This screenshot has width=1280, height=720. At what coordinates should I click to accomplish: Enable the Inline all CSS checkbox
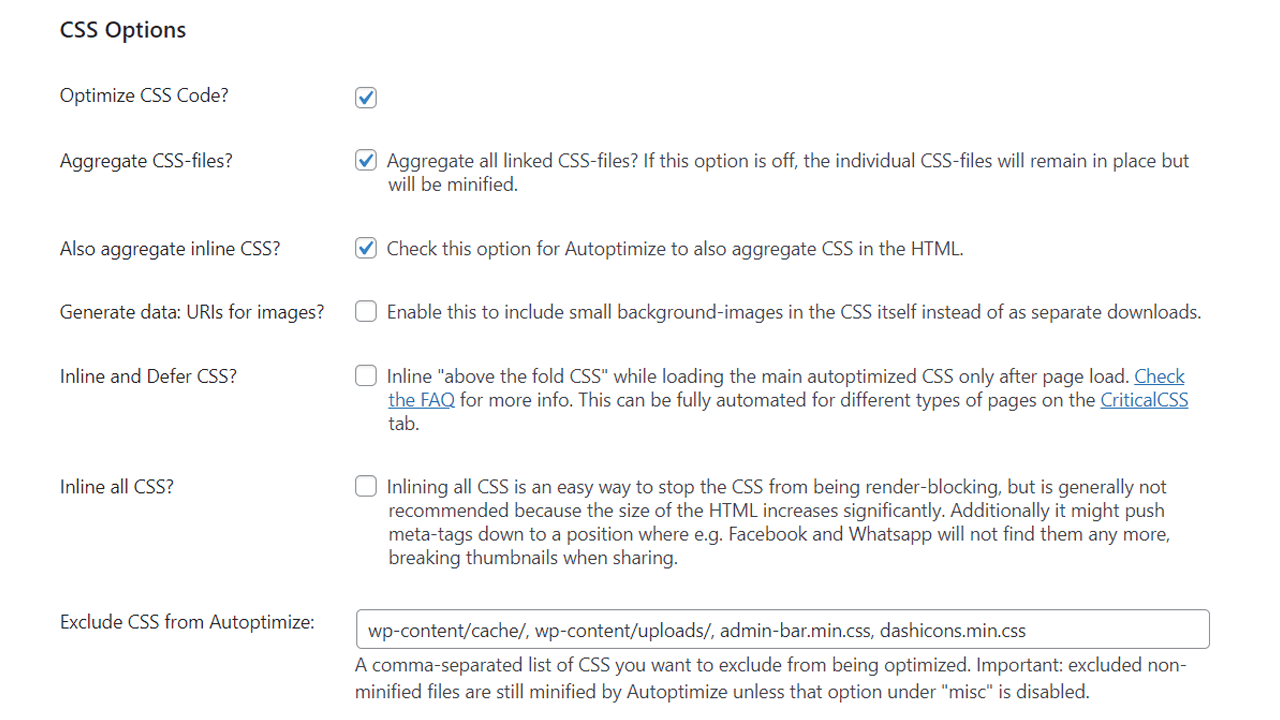pos(366,487)
